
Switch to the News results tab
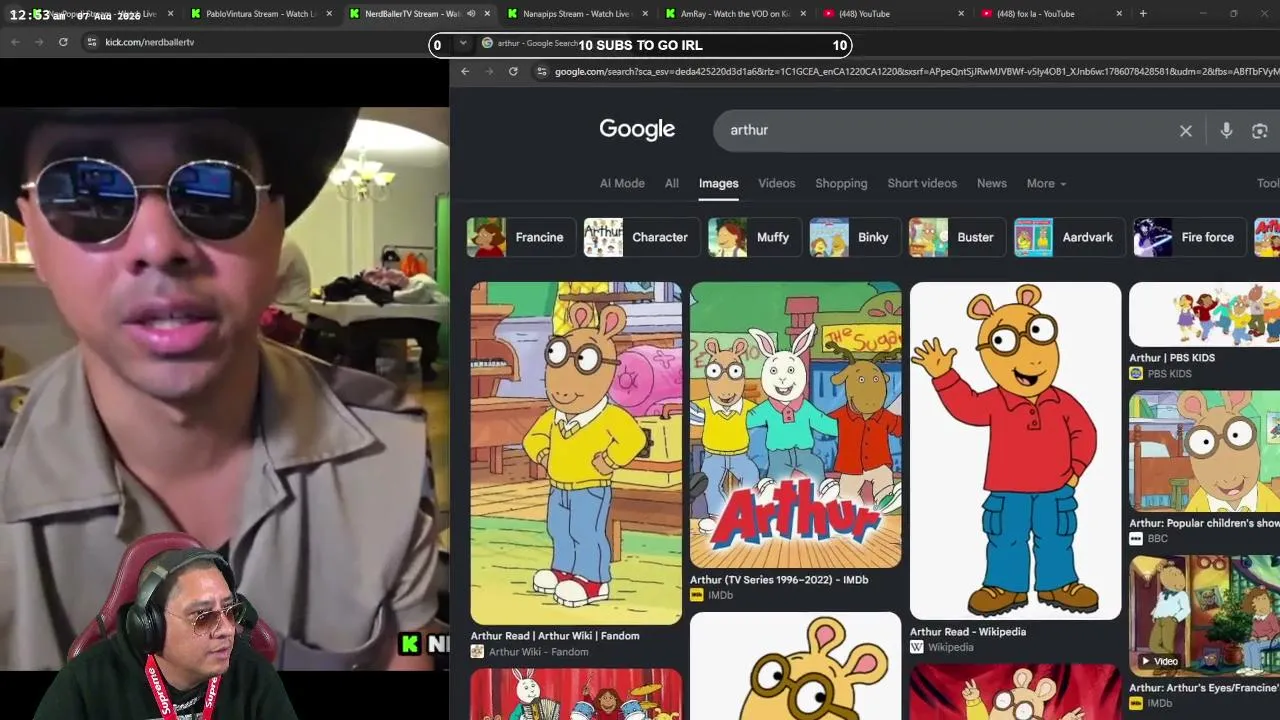pyautogui.click(x=992, y=184)
